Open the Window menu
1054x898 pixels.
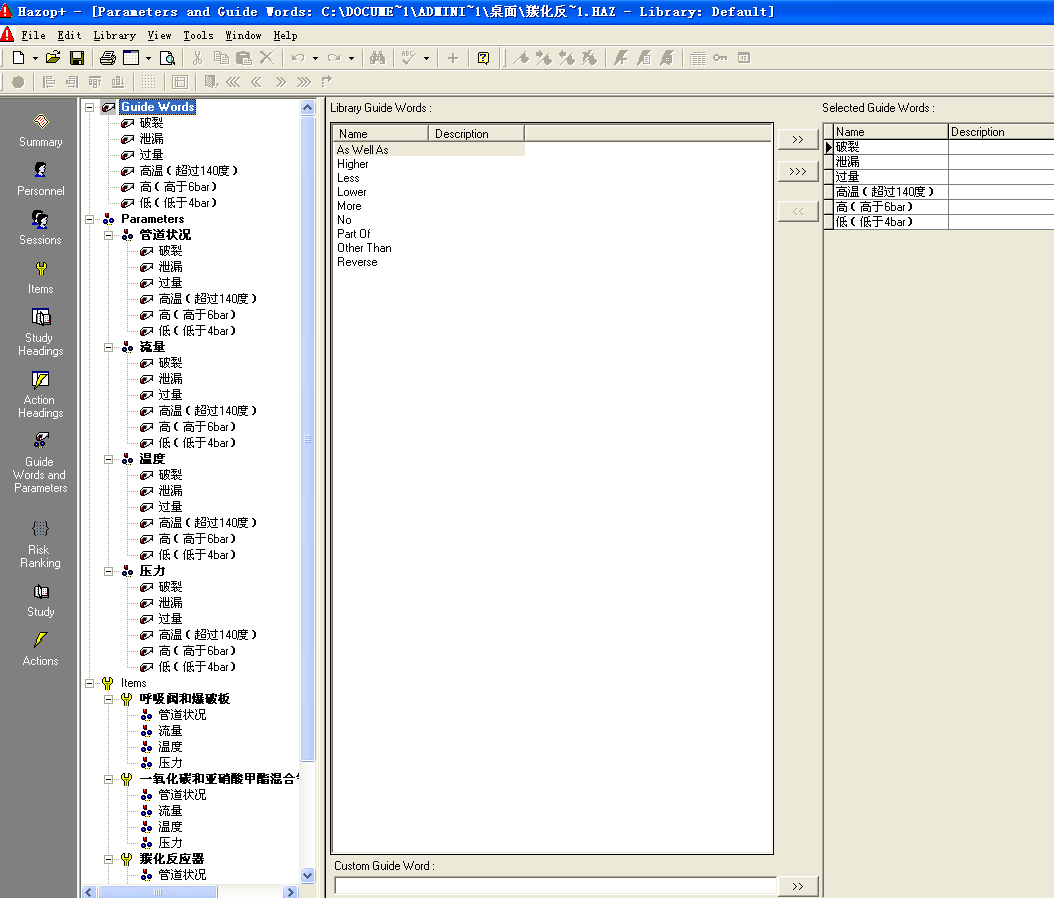click(243, 36)
